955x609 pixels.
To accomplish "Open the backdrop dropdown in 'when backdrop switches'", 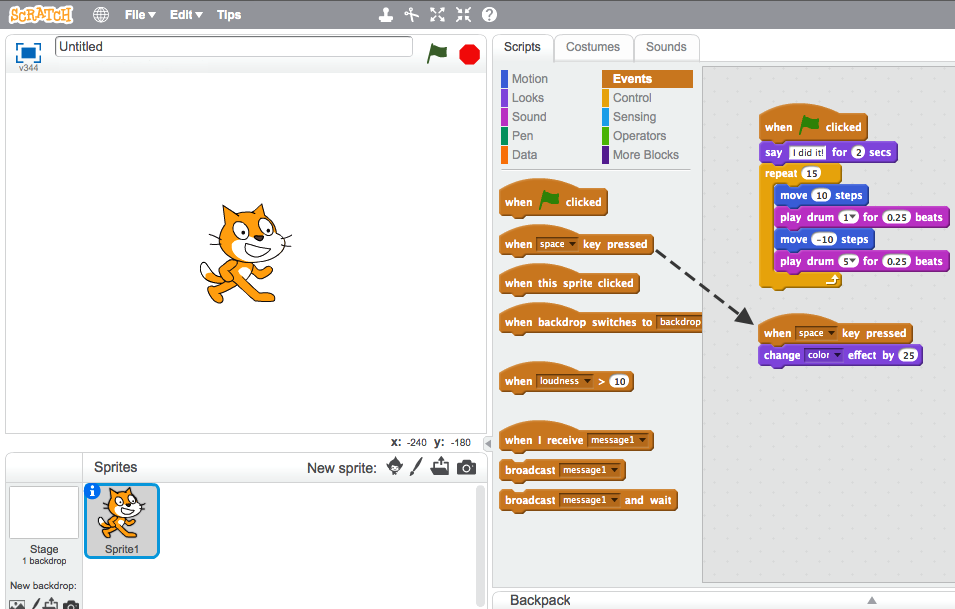I will click(679, 322).
